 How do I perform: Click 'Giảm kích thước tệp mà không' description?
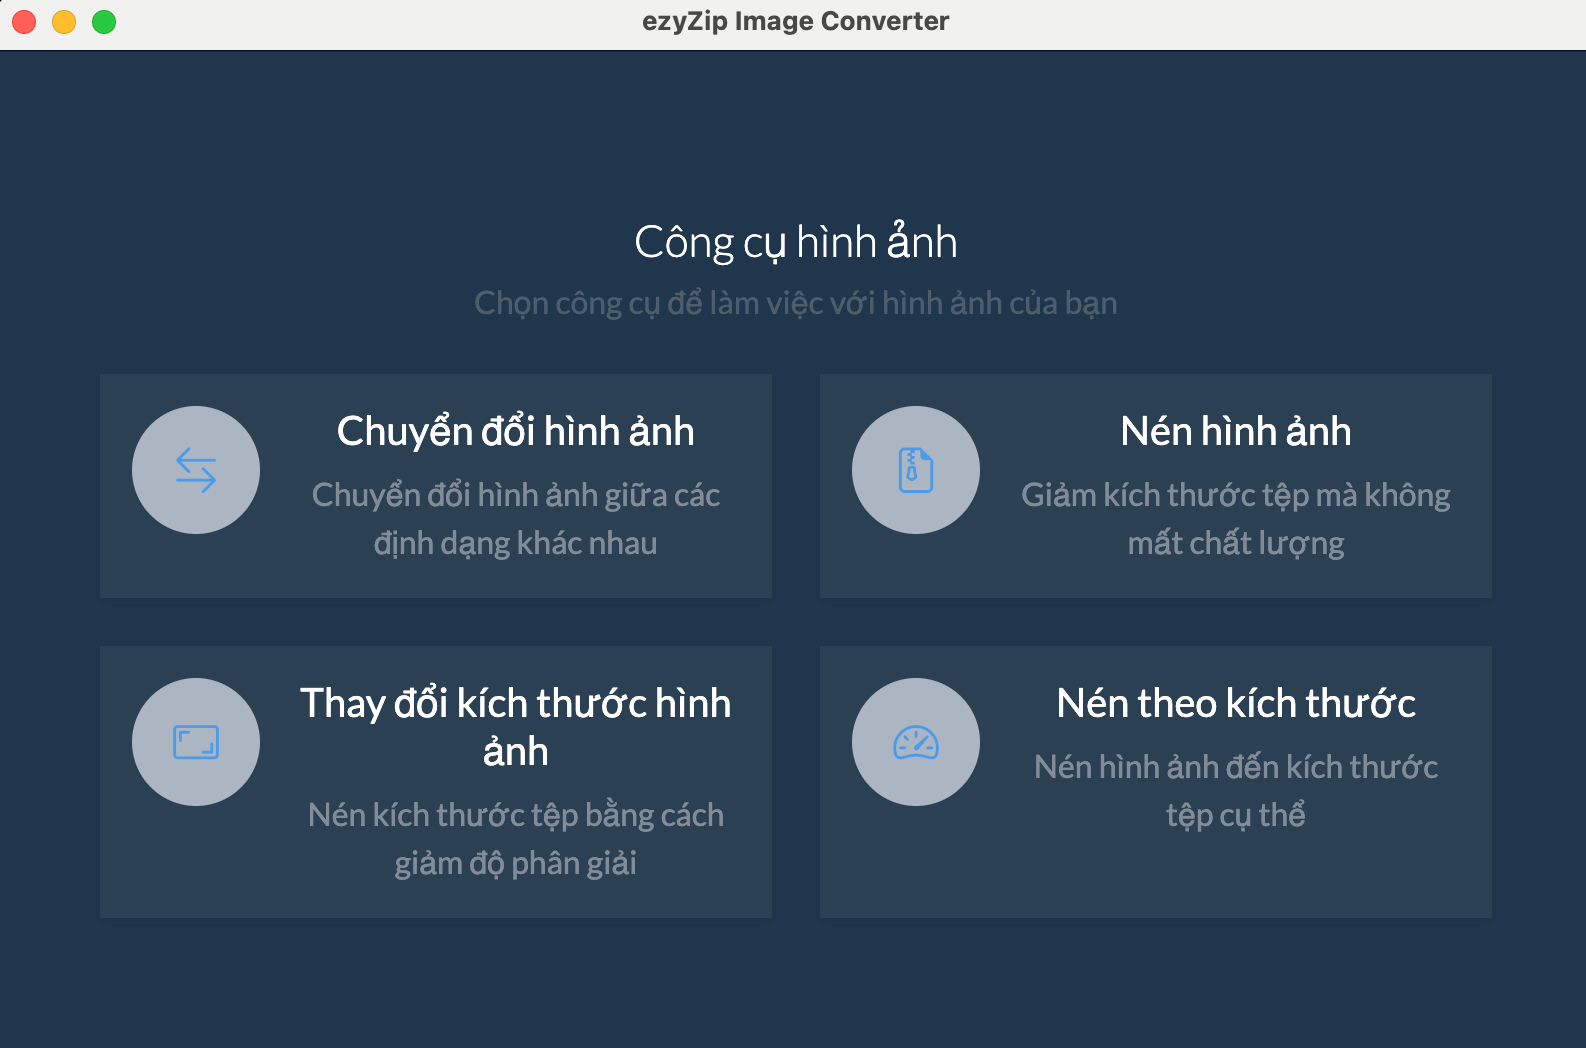click(x=1235, y=496)
